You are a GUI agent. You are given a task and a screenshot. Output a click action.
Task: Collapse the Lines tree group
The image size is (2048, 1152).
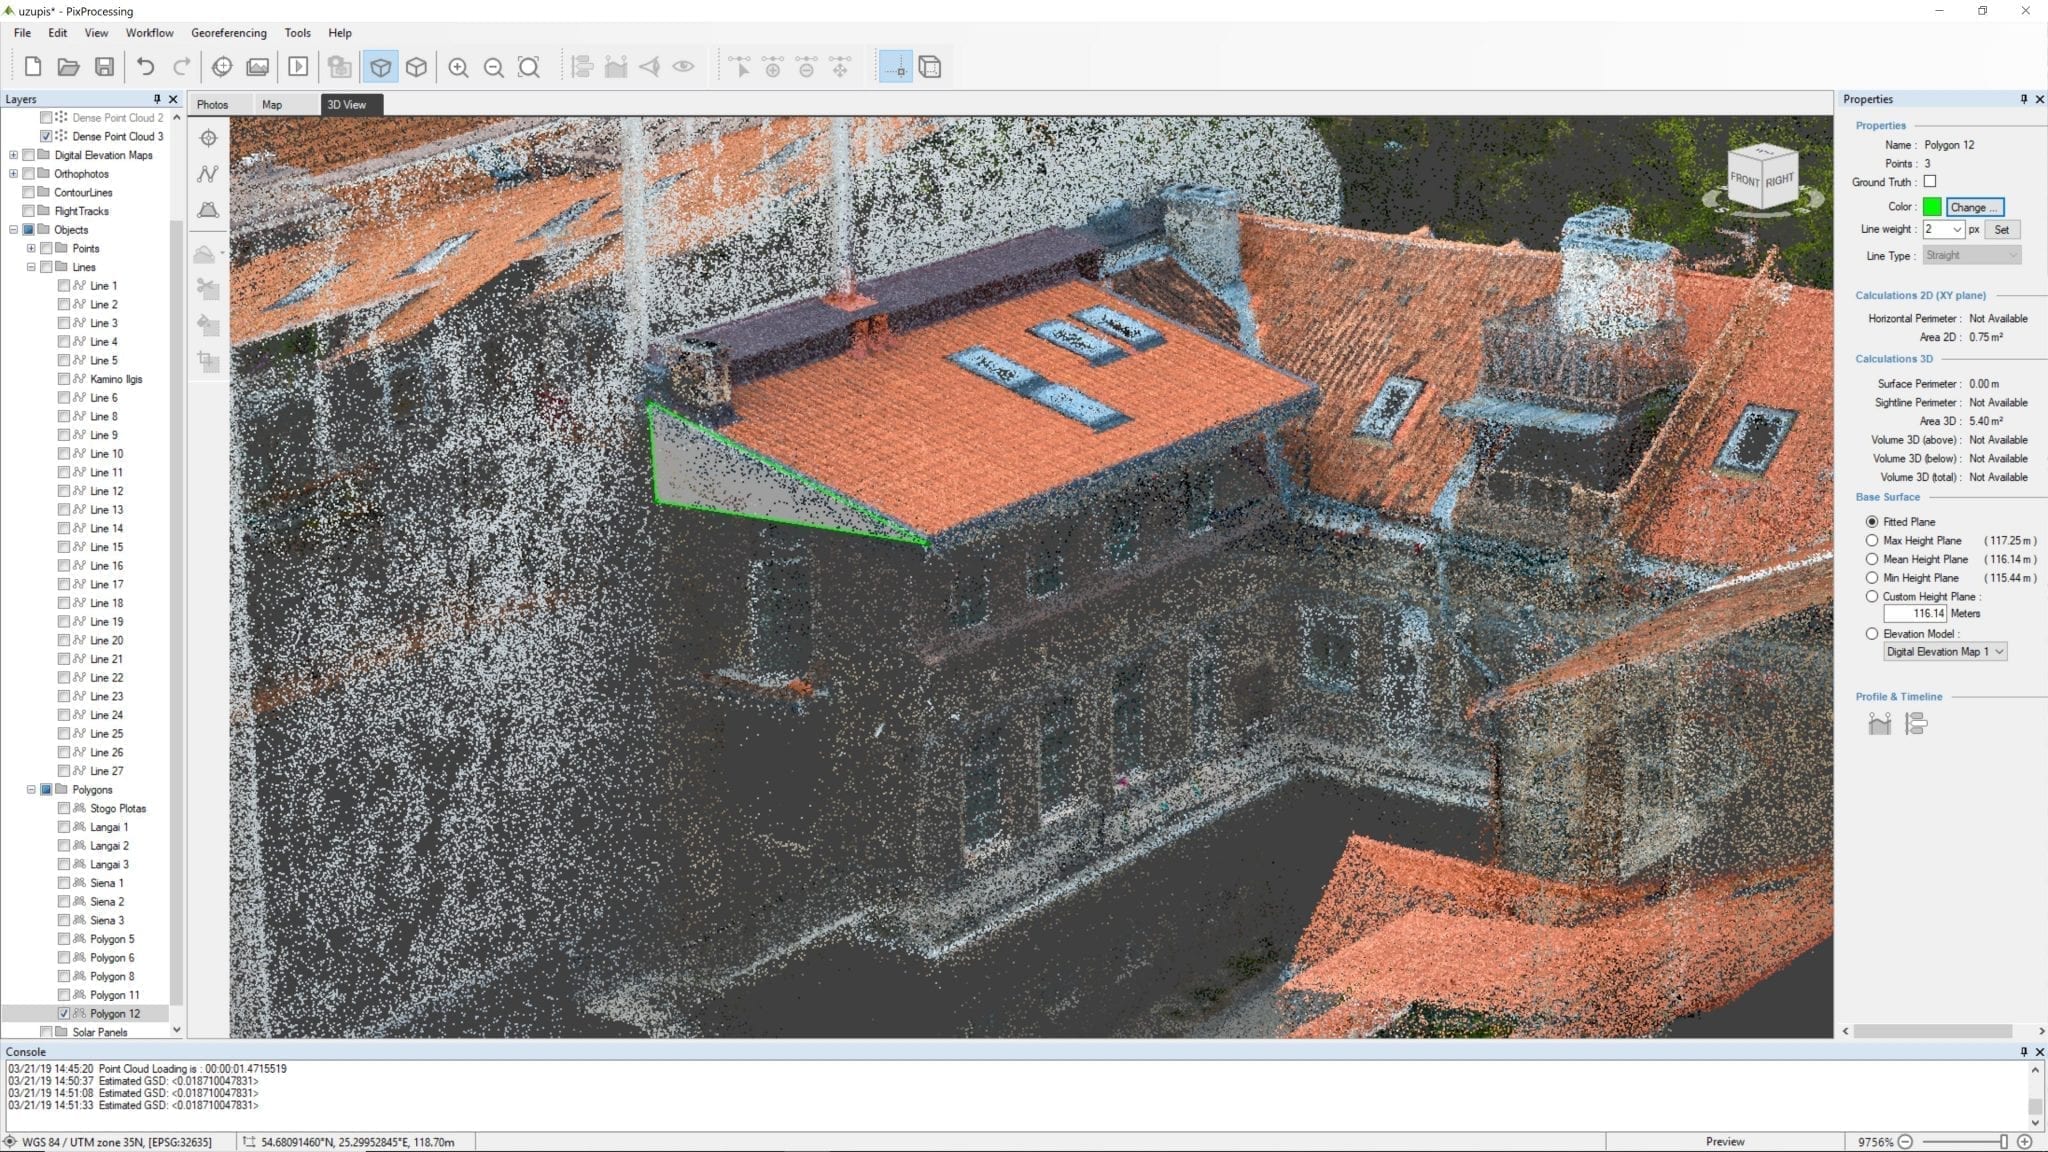(x=31, y=267)
